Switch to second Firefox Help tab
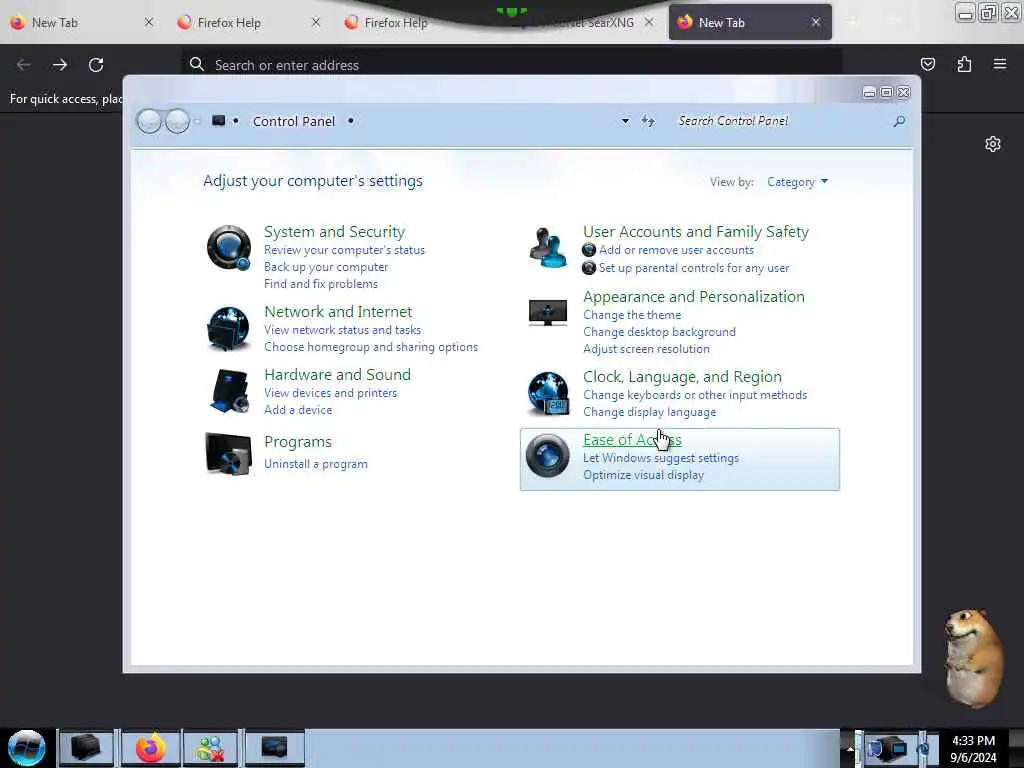Screen dimensions: 1024x768 point(396,23)
